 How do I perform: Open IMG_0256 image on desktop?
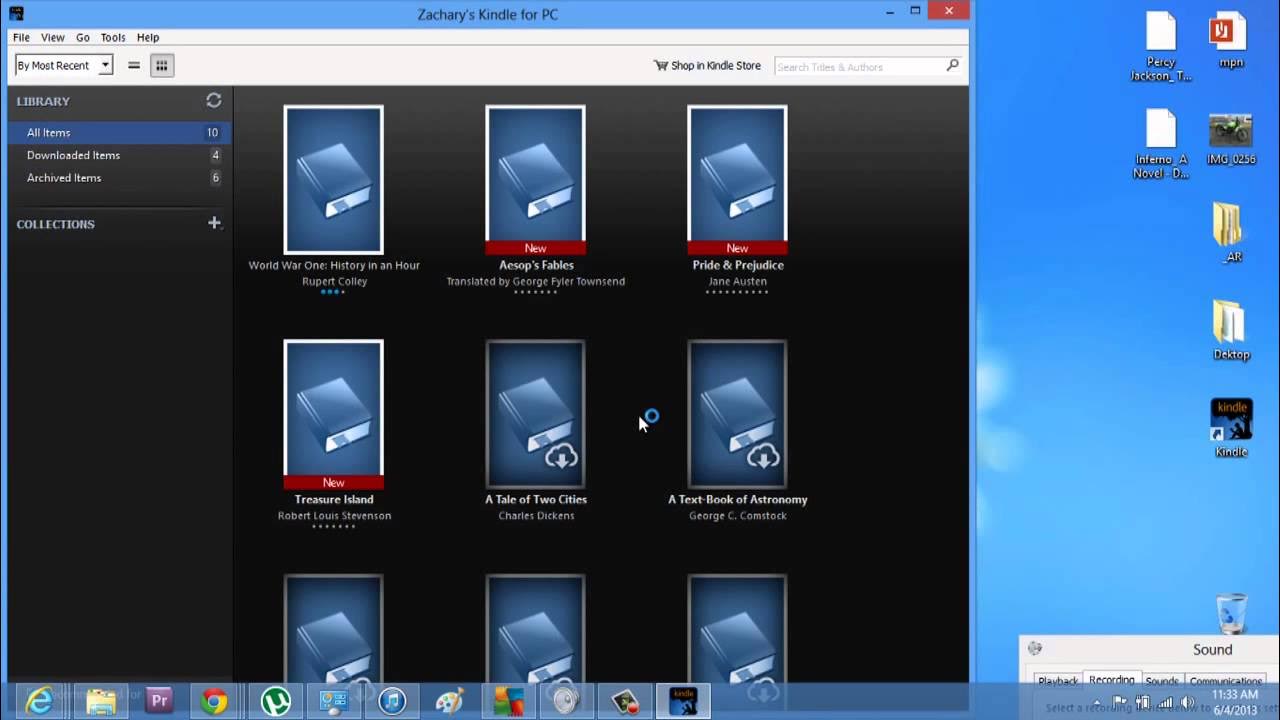coord(1231,139)
